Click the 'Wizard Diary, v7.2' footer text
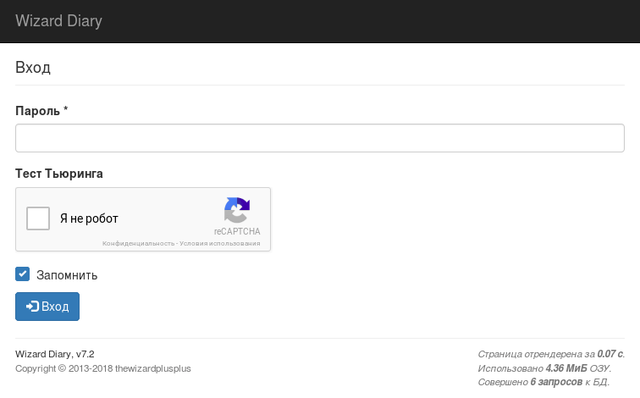 [55, 354]
